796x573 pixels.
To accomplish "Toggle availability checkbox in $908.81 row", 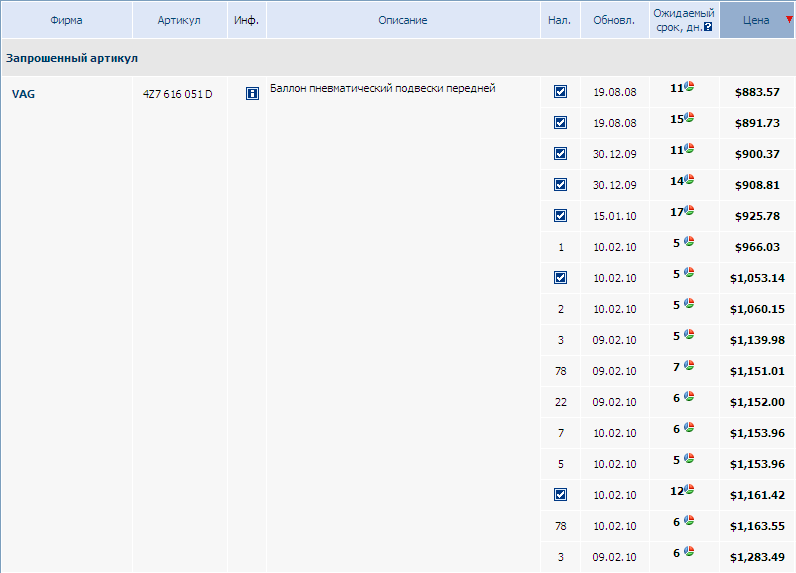I will 560,184.
